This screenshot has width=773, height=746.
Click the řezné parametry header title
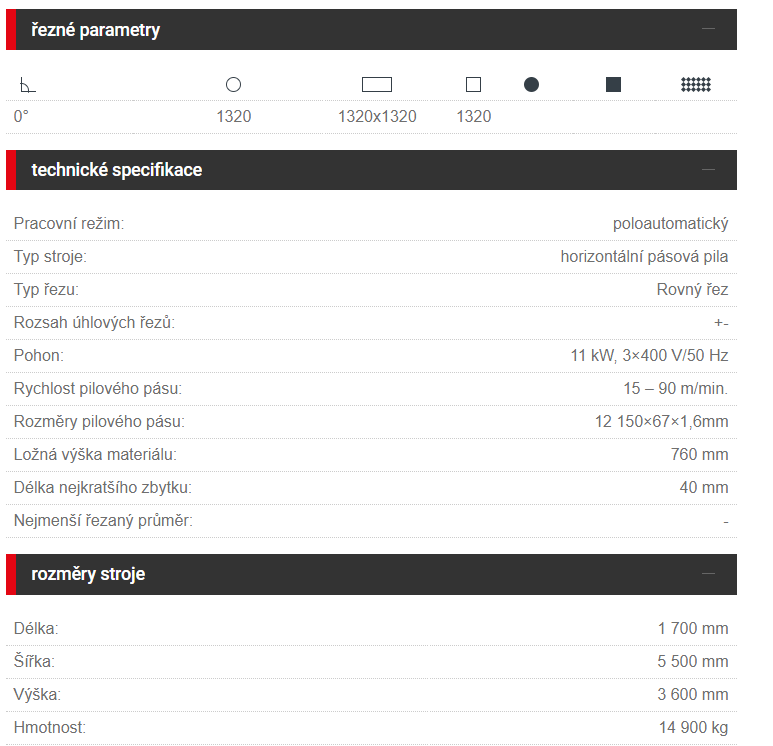click(x=96, y=30)
